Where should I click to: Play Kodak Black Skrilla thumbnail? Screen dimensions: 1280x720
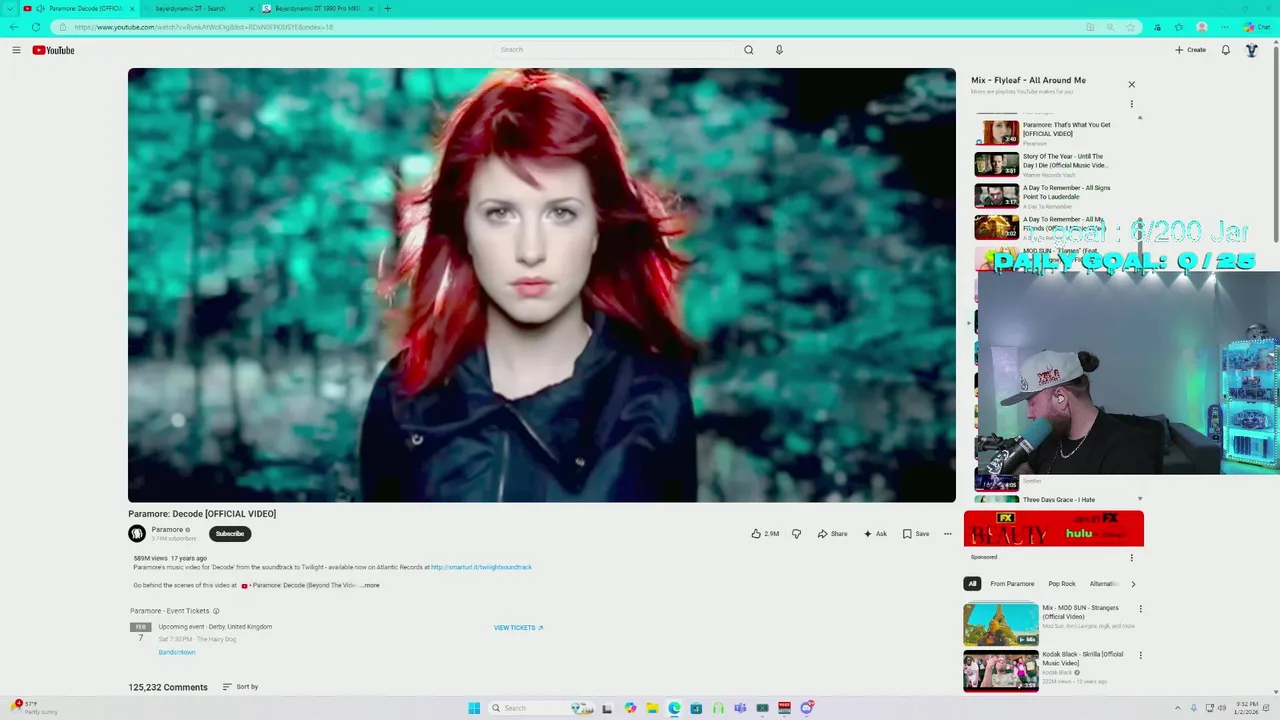point(1001,671)
